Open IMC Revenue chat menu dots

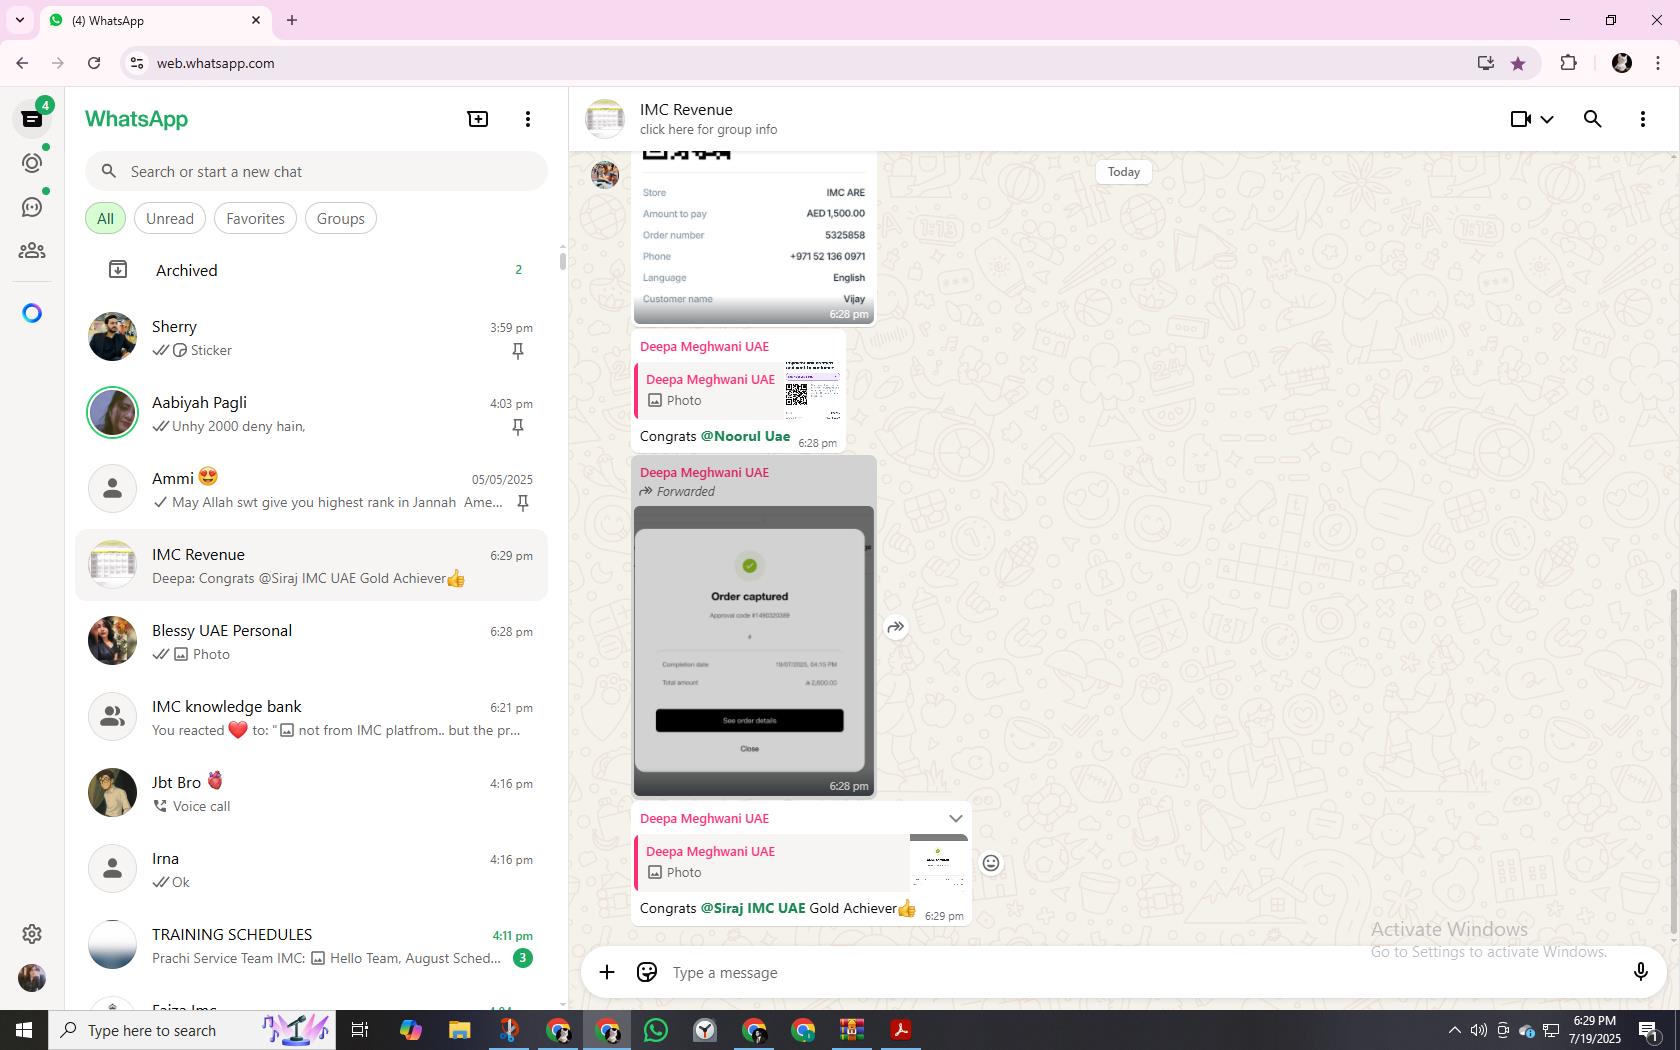point(1643,119)
